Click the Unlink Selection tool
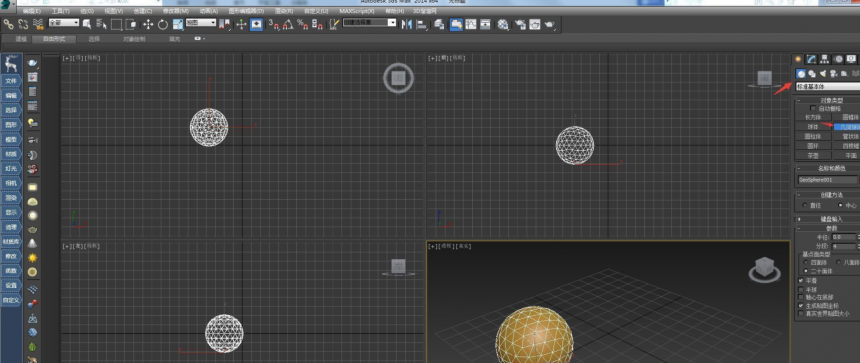Screen dimensions: 860x363 (23, 24)
